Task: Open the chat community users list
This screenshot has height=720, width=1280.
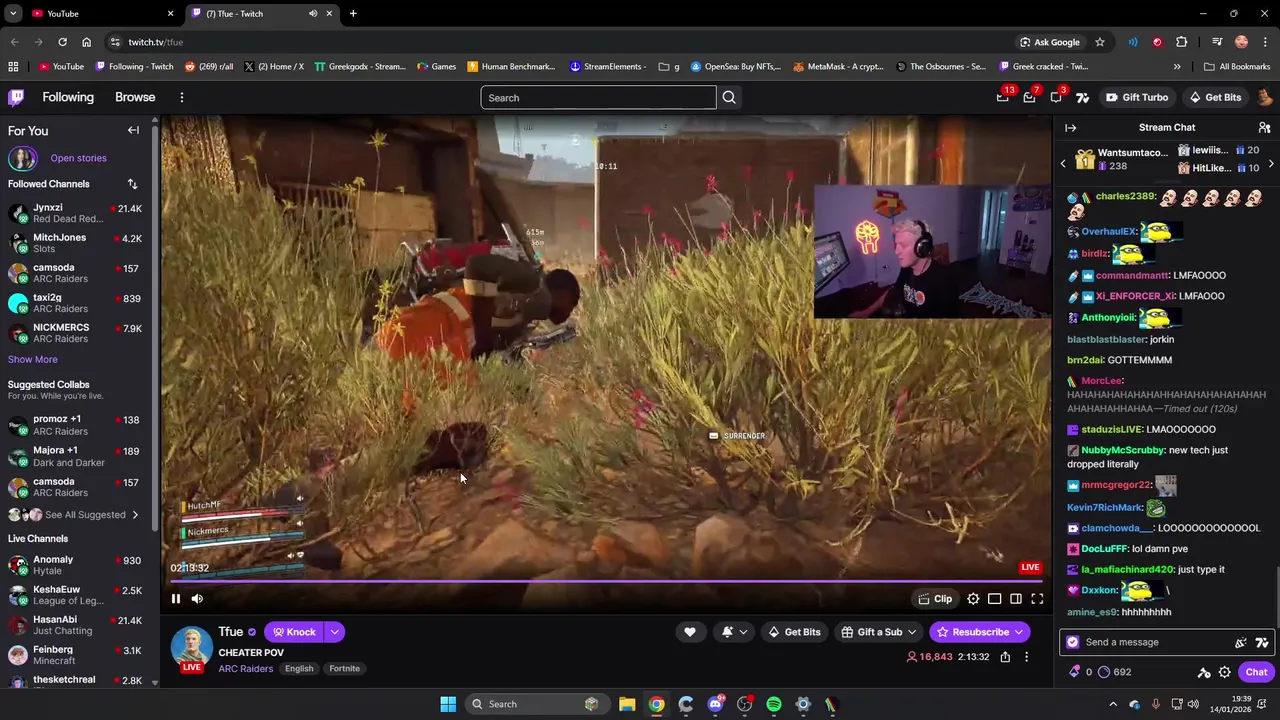Action: pyautogui.click(x=1264, y=128)
